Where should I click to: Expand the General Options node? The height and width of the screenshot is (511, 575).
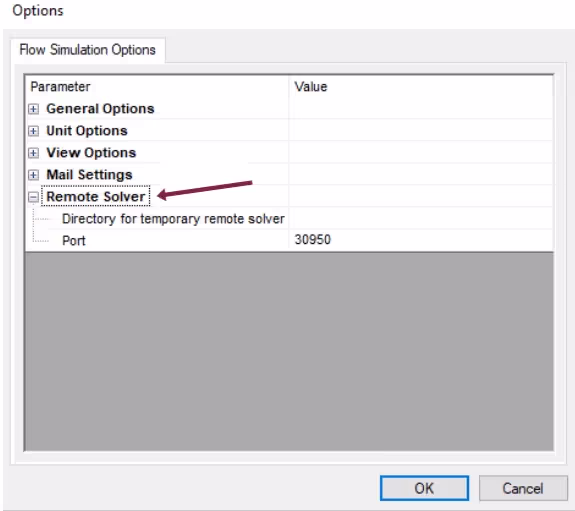point(33,109)
